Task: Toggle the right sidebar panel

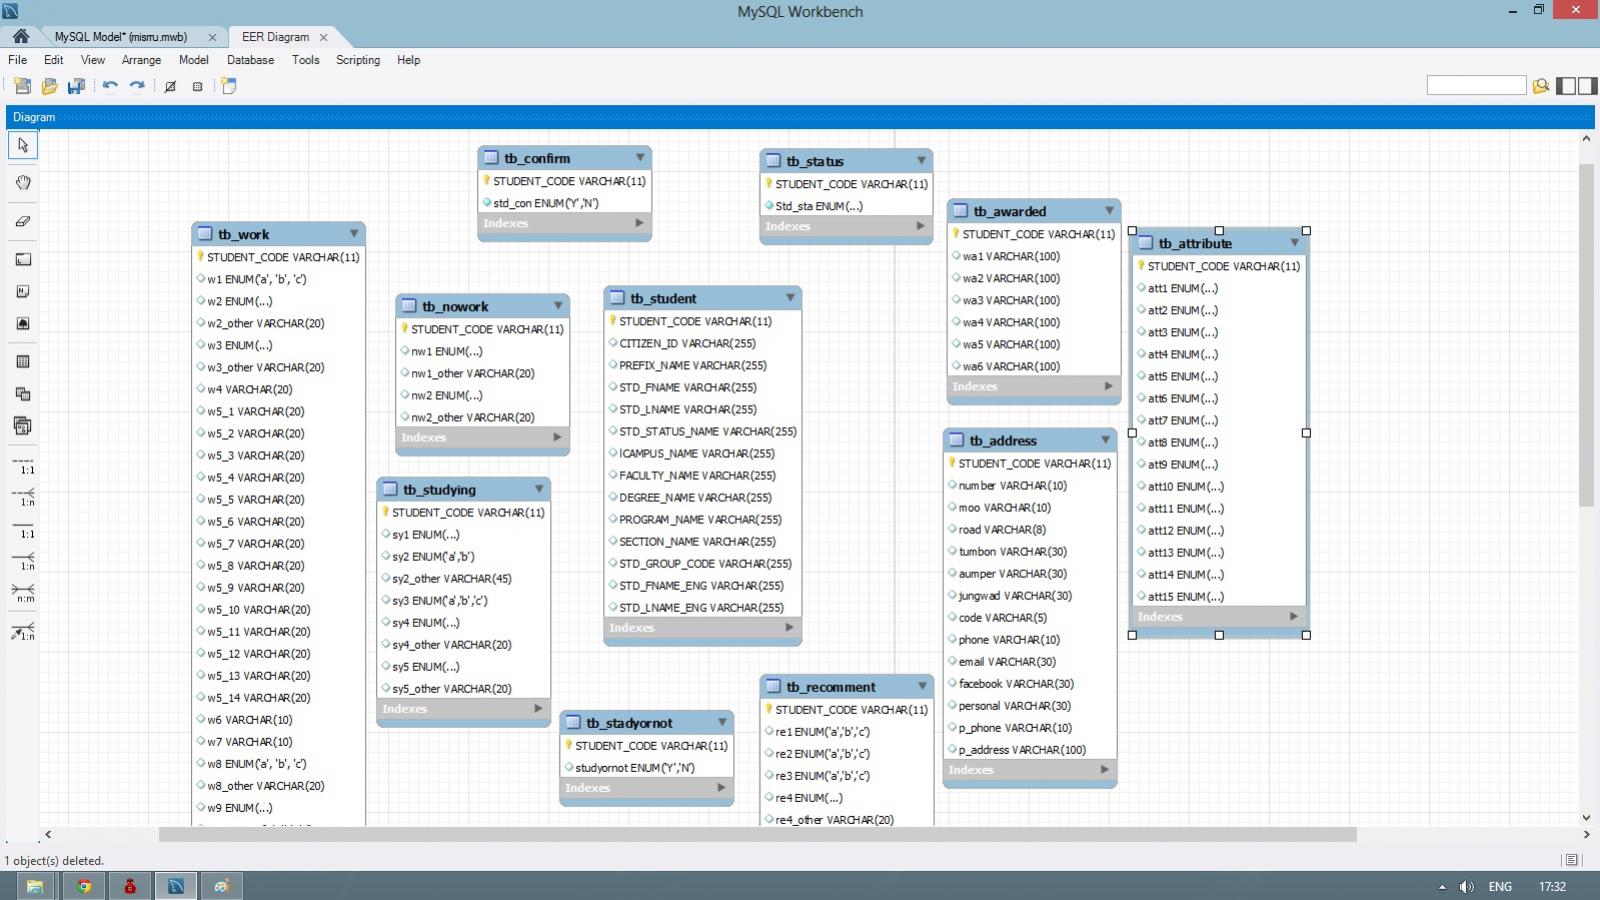Action: click(1587, 86)
